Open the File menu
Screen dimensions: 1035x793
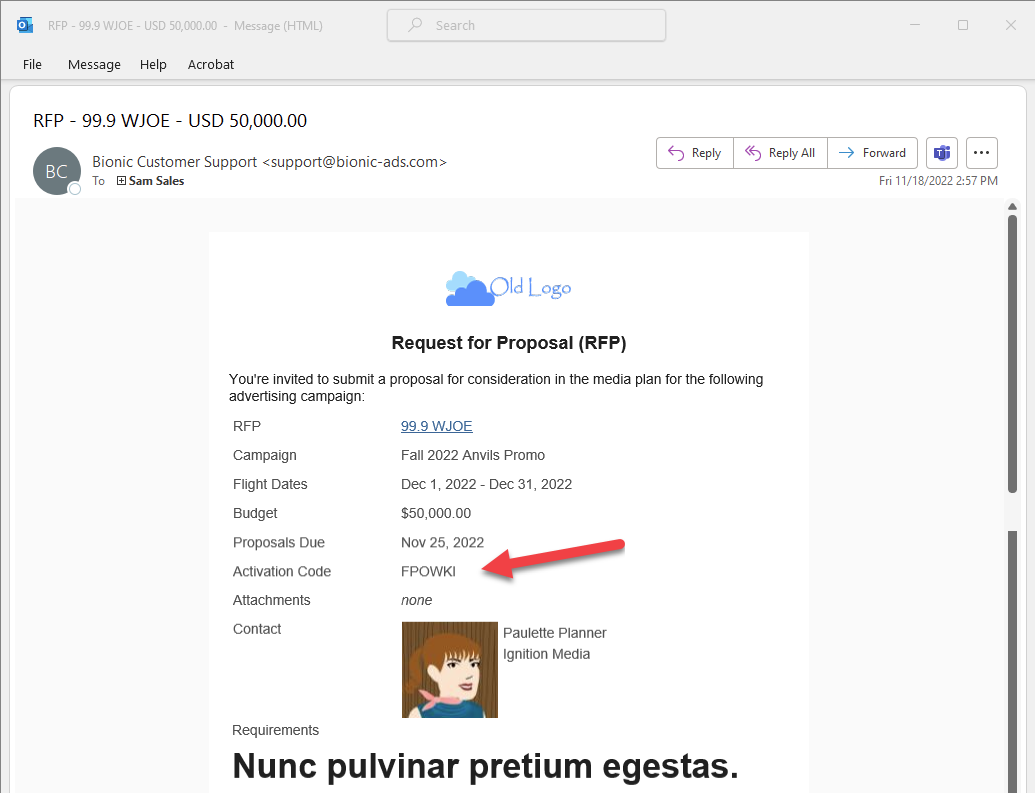pyautogui.click(x=32, y=64)
